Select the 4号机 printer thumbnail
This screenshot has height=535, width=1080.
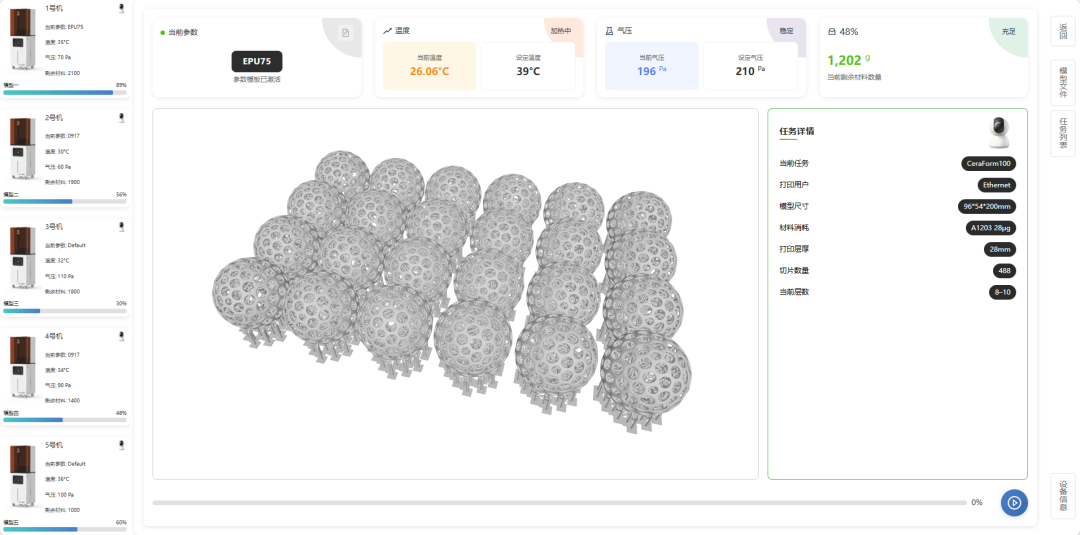tap(22, 367)
